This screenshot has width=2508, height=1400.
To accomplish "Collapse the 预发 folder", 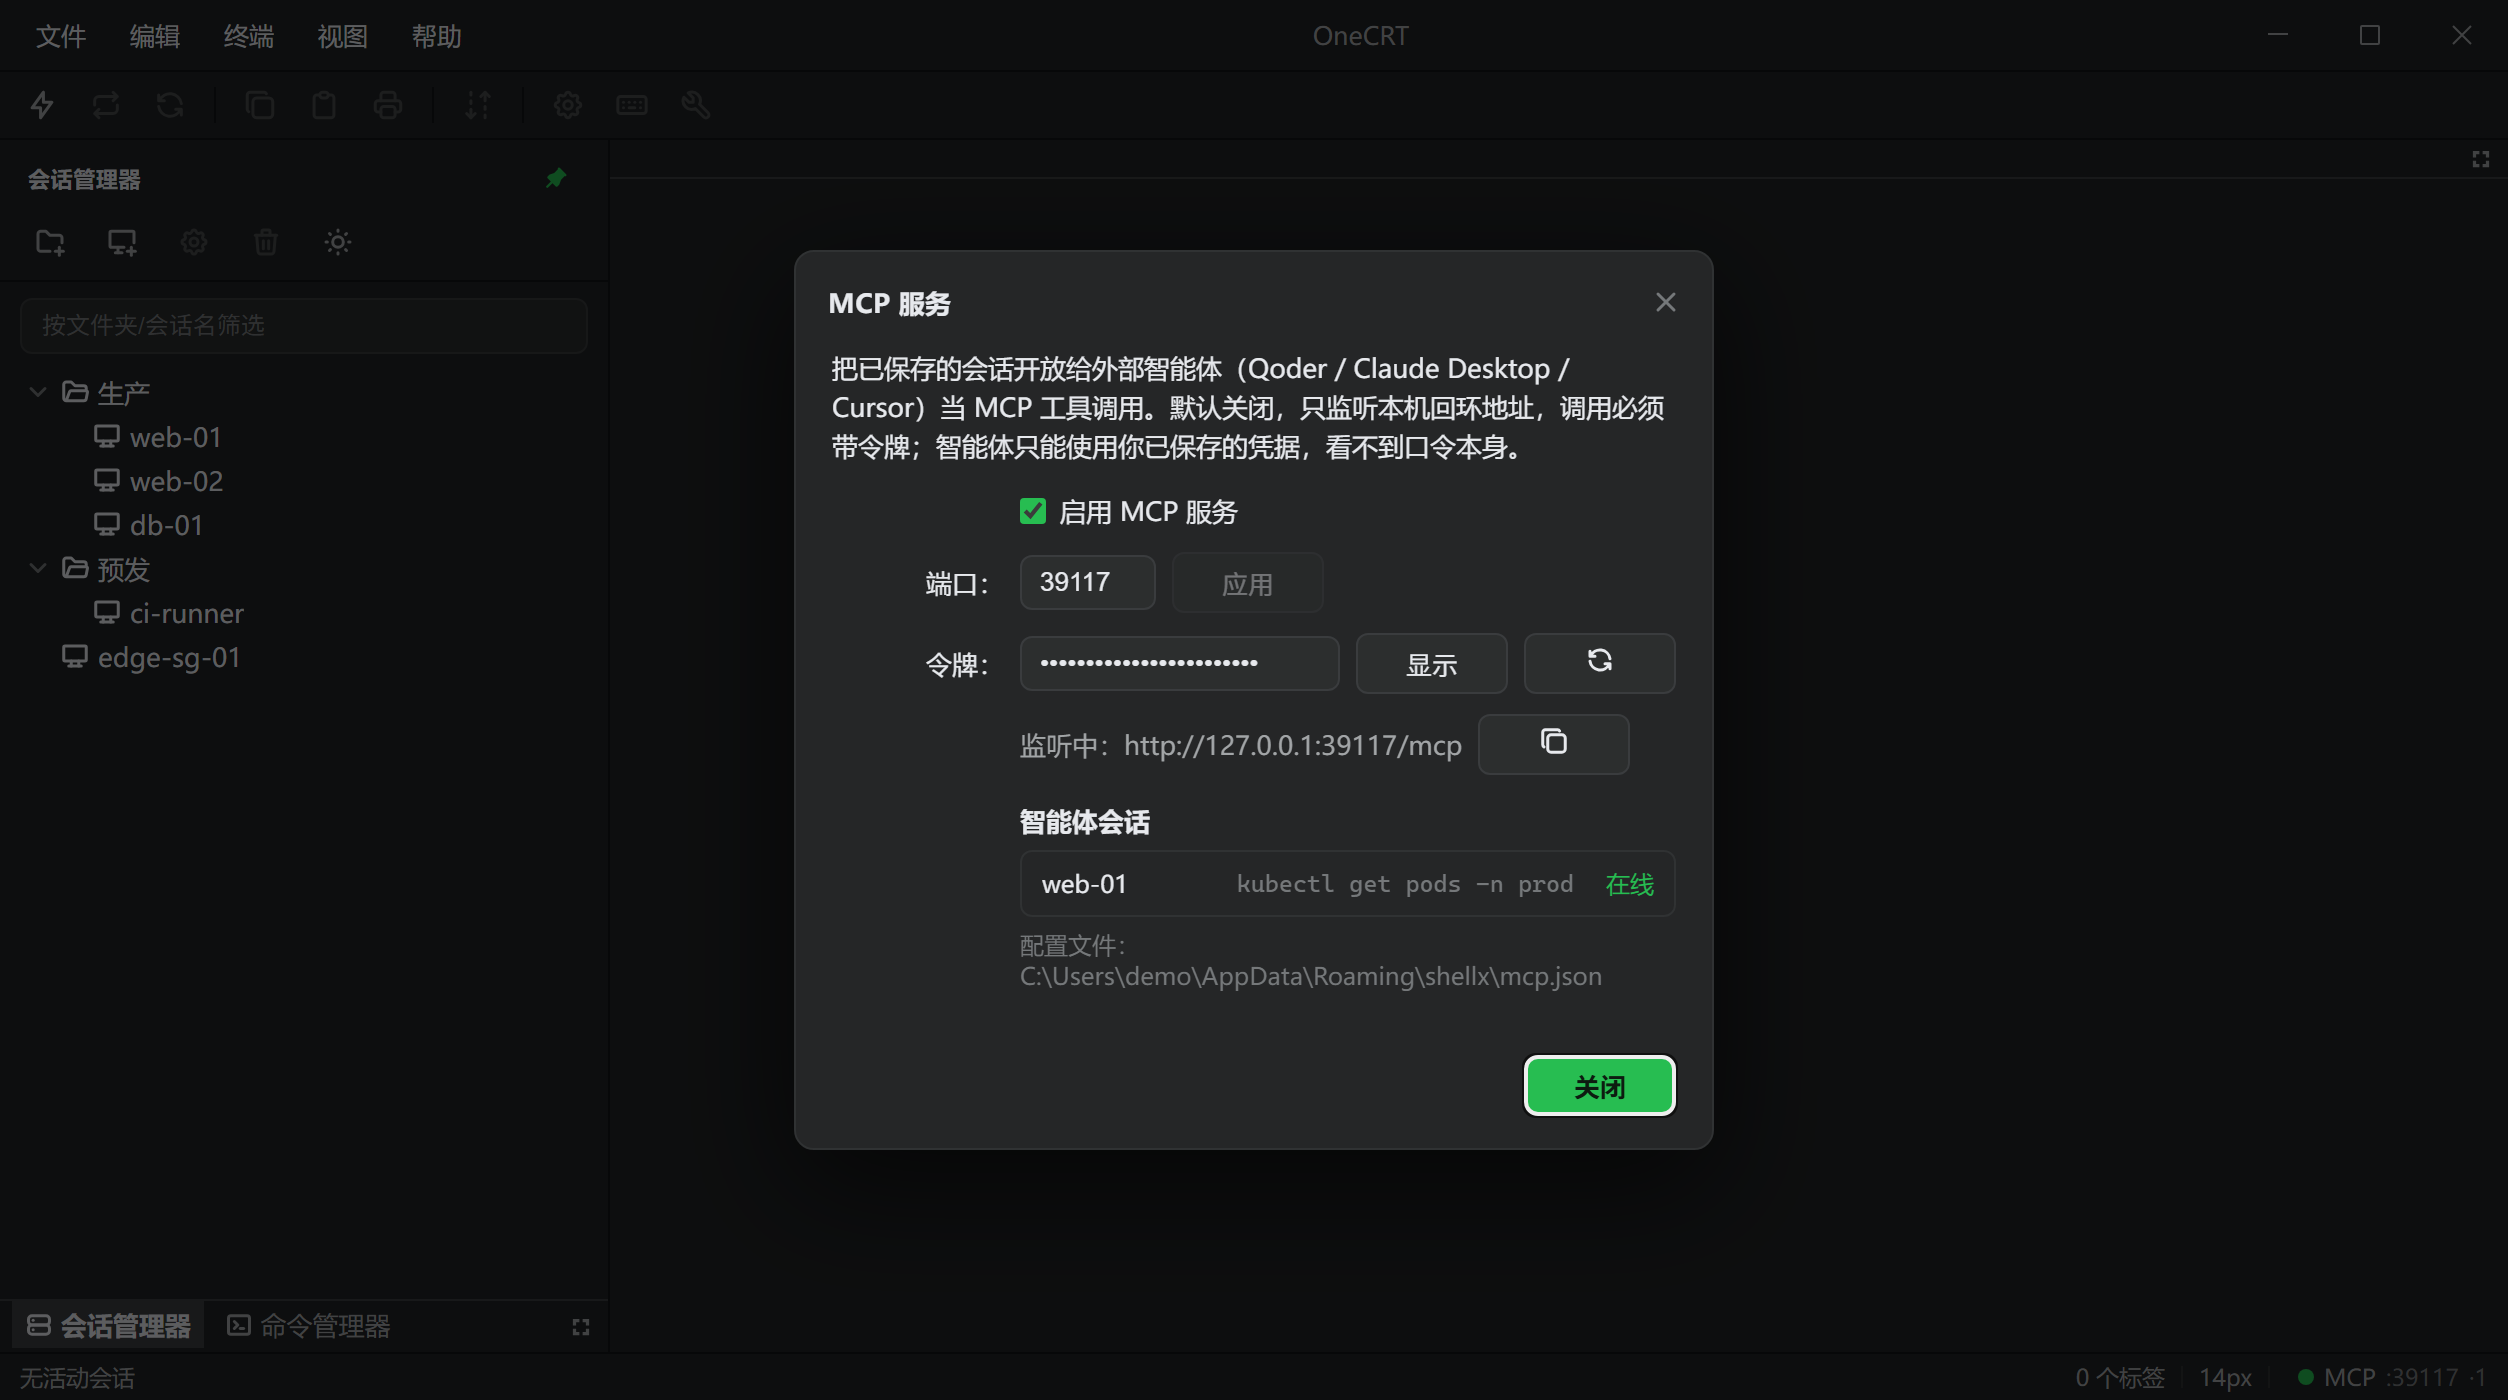I will (x=38, y=568).
